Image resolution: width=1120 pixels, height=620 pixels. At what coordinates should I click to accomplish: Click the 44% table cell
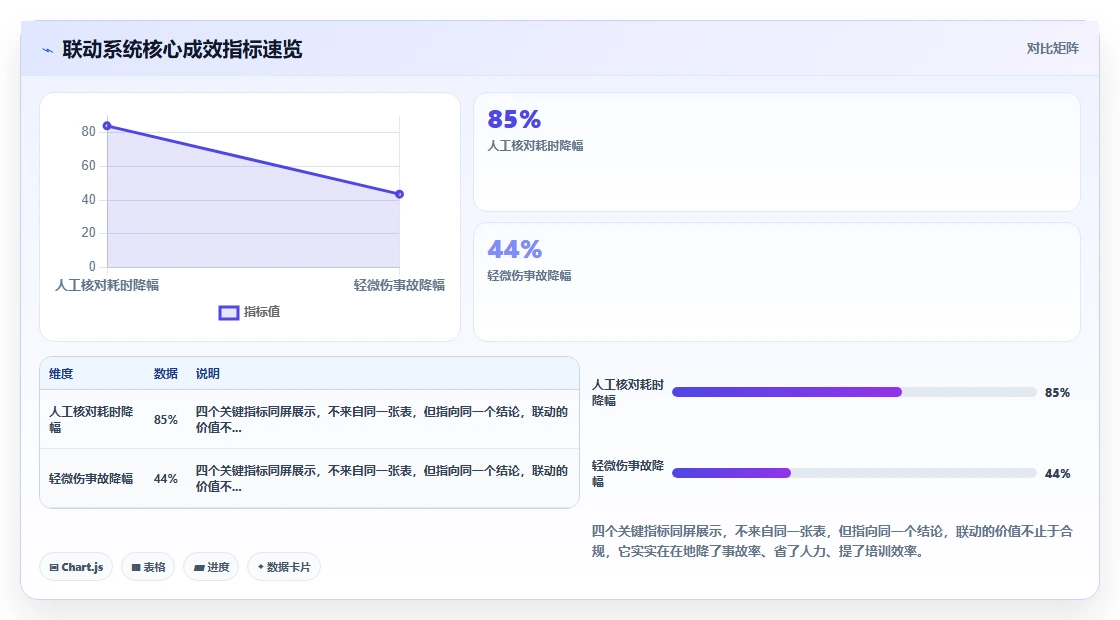coord(166,479)
